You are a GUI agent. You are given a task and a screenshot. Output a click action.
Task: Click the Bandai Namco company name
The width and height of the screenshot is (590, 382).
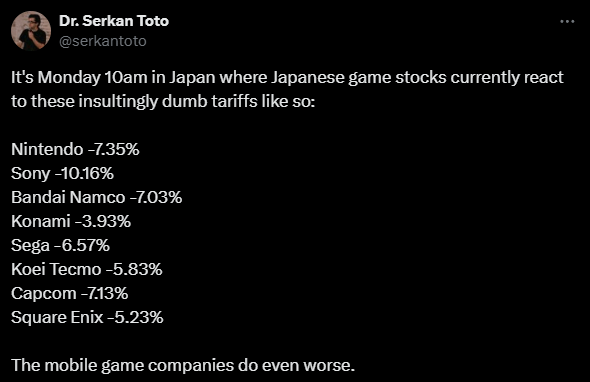point(68,198)
